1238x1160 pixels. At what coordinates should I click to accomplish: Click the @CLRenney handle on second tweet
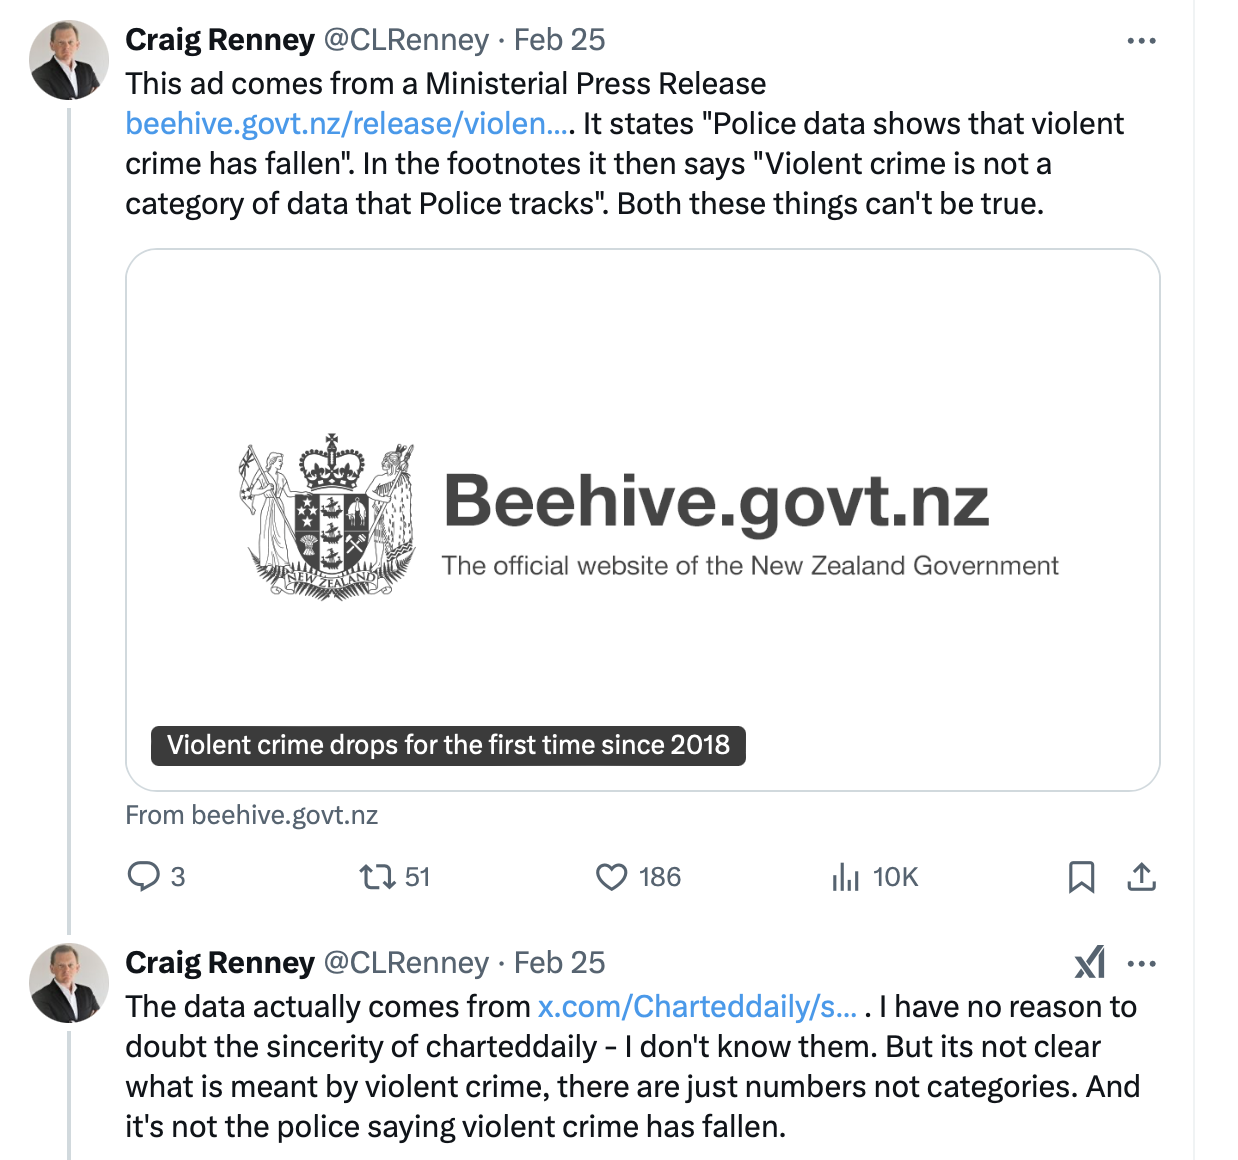click(x=406, y=963)
